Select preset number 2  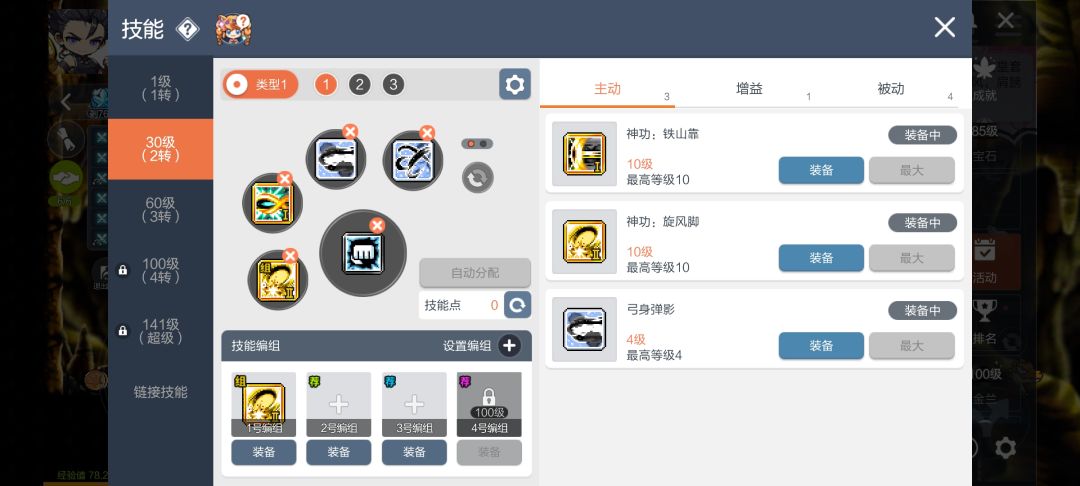click(359, 85)
